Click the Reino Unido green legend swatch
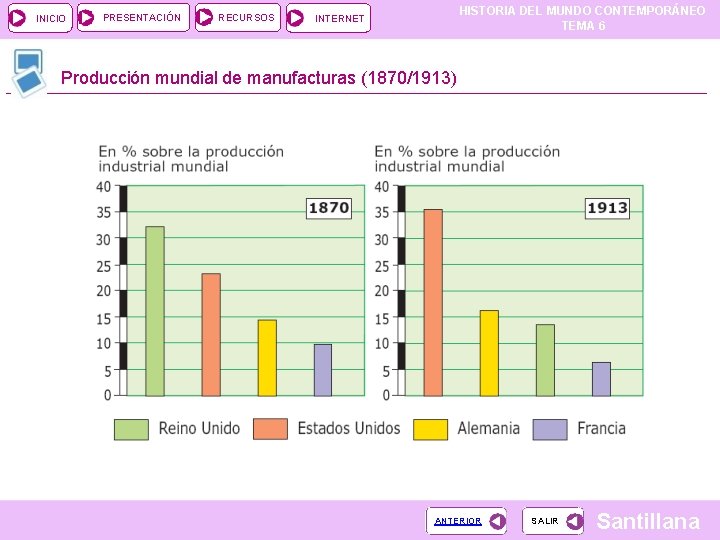 coord(131,429)
